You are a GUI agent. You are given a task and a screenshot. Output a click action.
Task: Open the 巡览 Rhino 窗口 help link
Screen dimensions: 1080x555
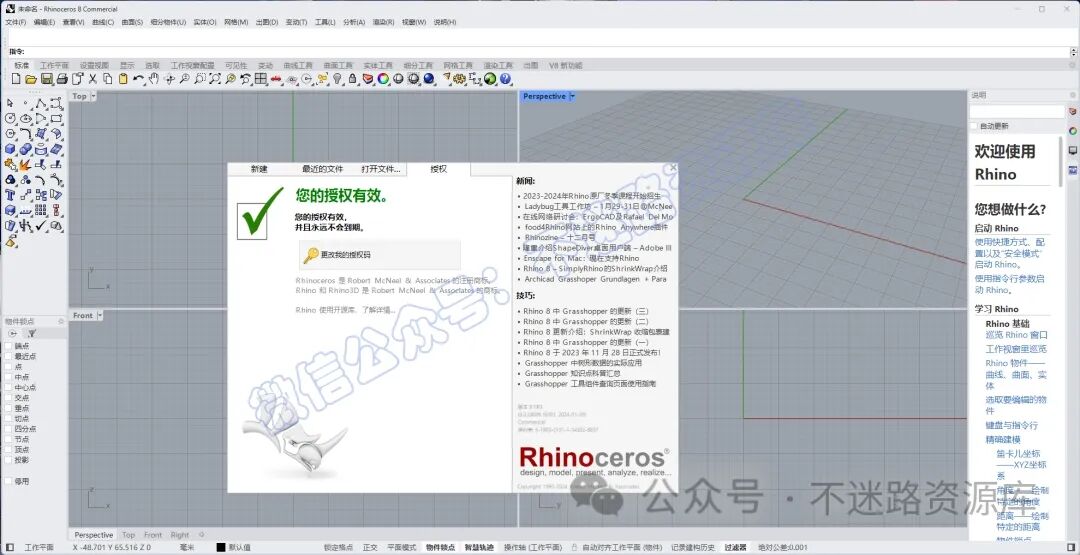click(x=1016, y=335)
